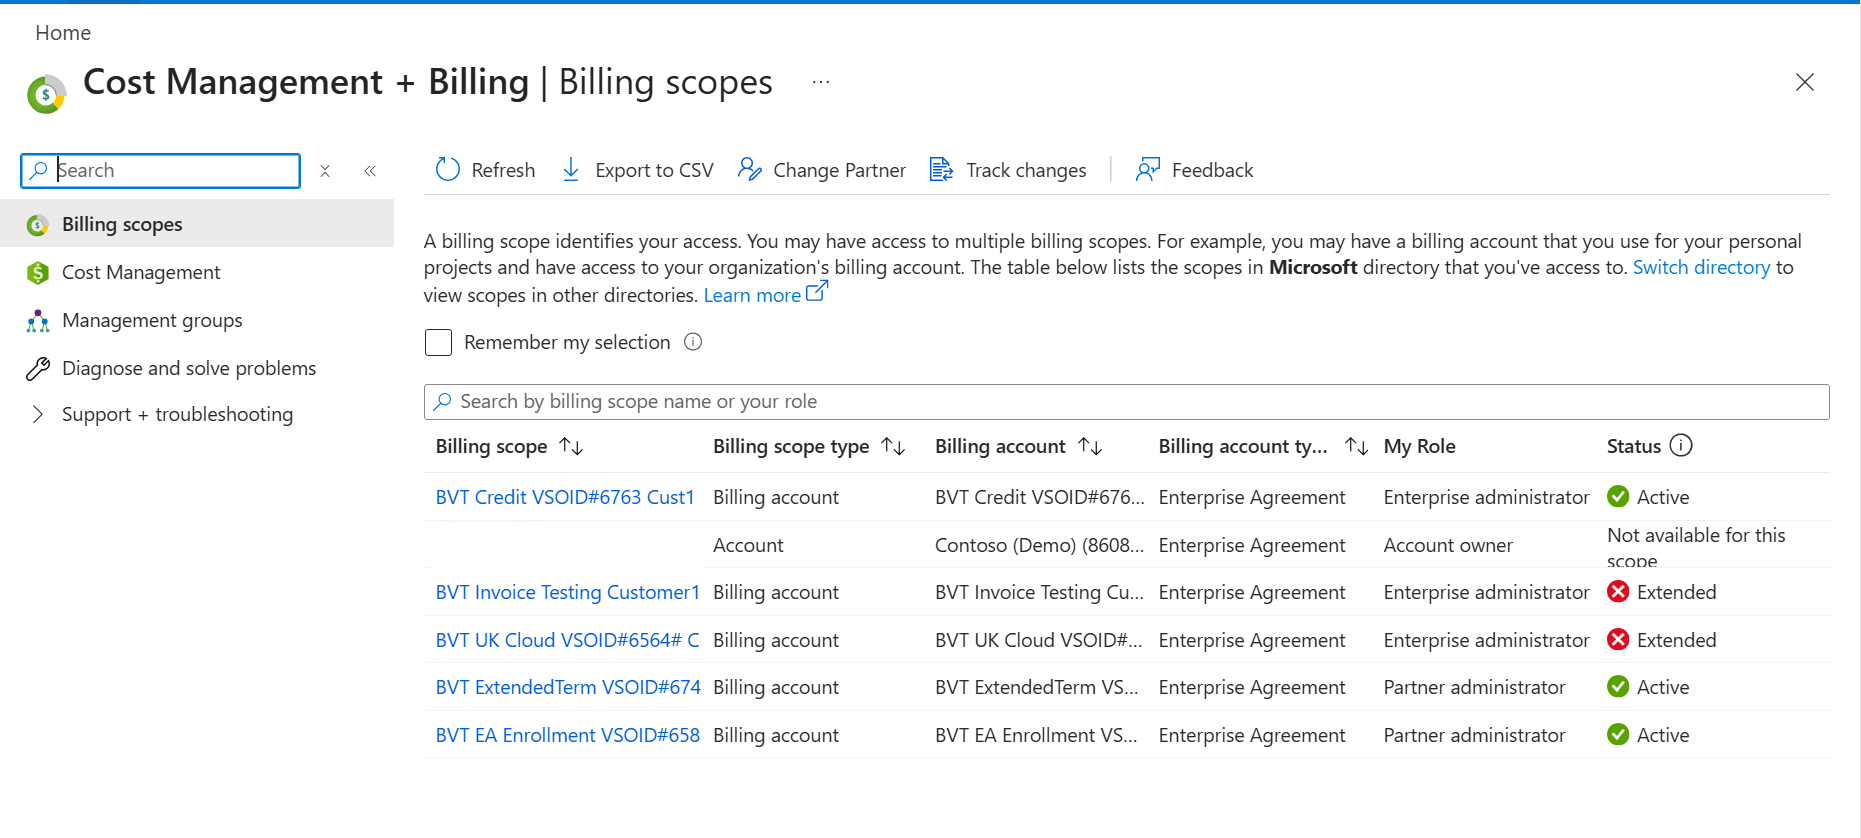Click the Feedback button label
This screenshot has height=838, width=1861.
coord(1212,170)
